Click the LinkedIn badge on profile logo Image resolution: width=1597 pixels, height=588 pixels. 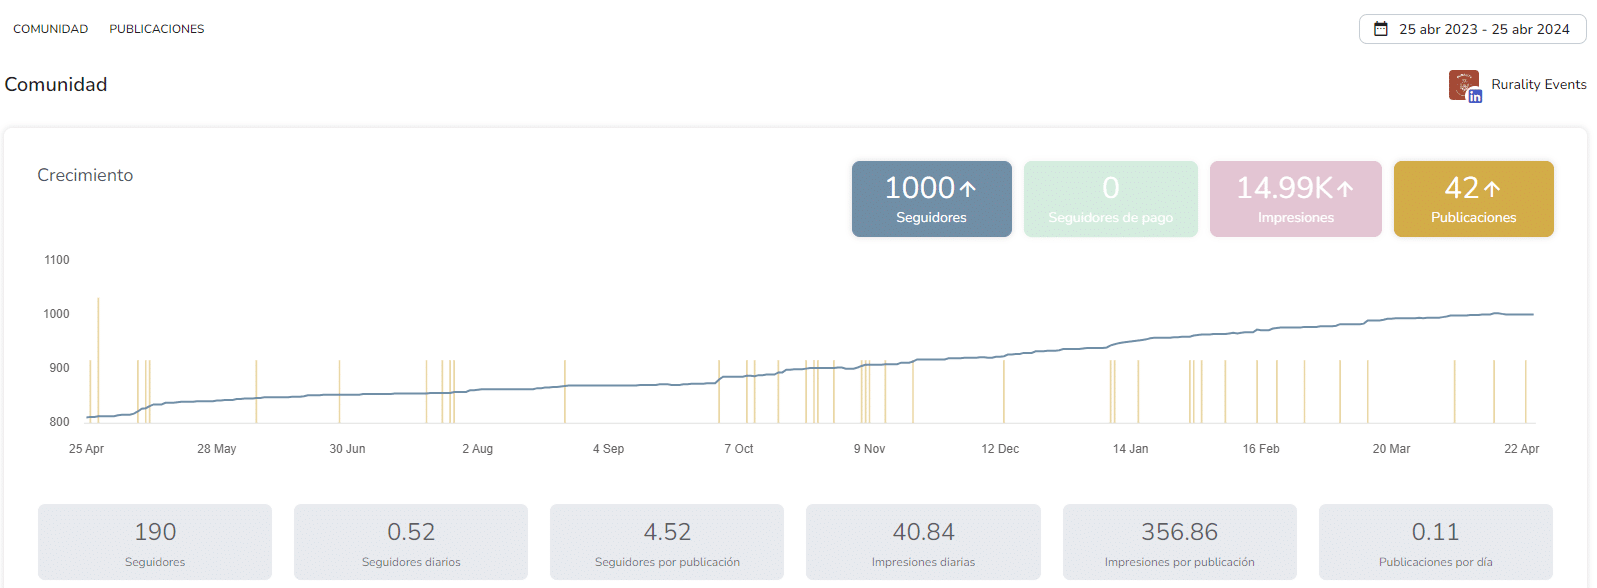pyautogui.click(x=1475, y=96)
